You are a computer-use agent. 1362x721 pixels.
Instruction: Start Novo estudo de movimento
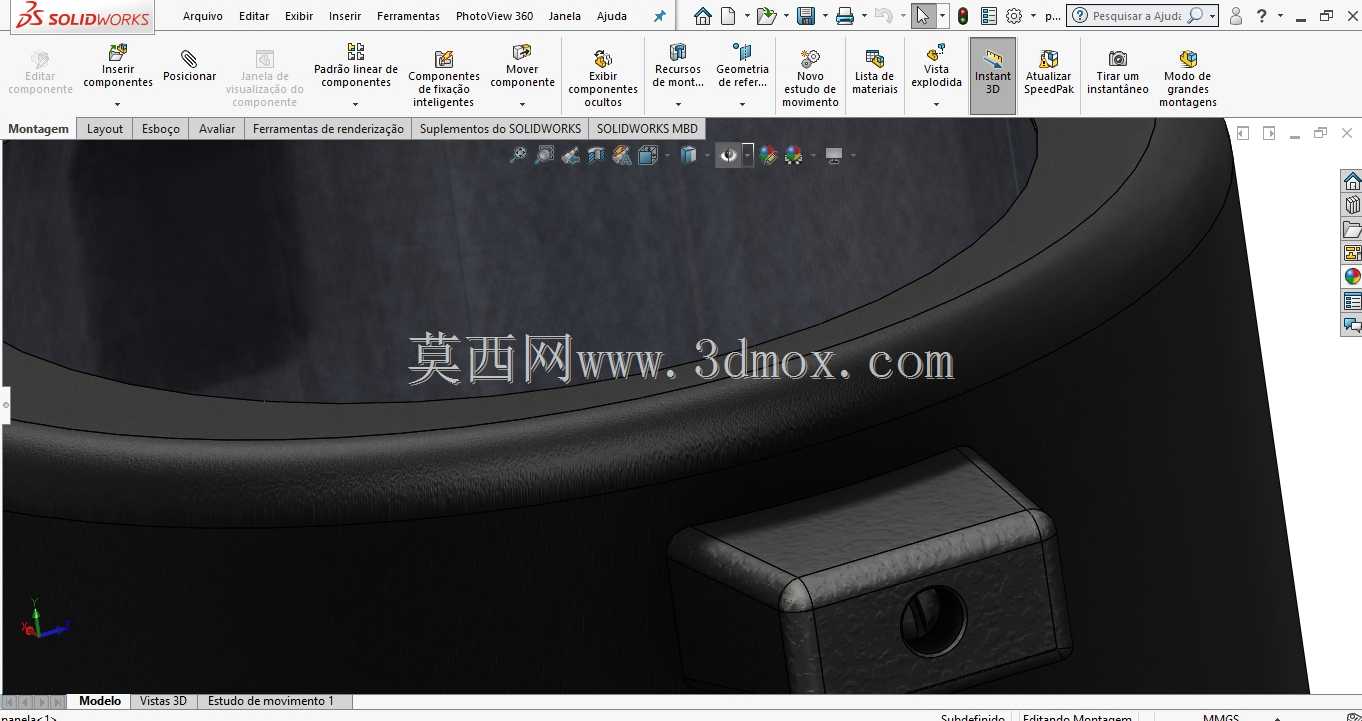pos(810,79)
